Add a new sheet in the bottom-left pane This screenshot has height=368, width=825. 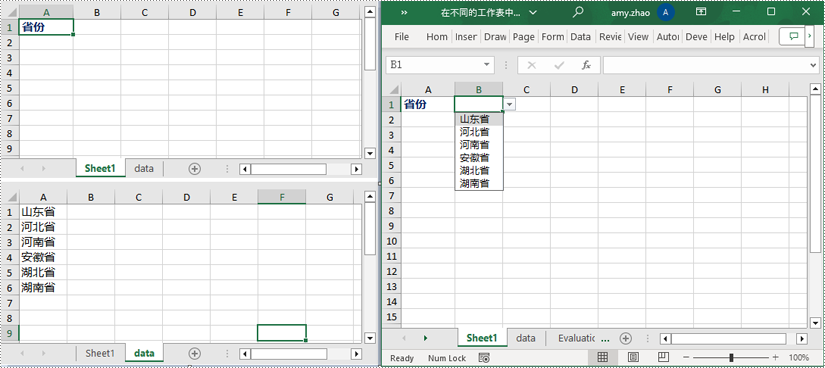click(195, 353)
